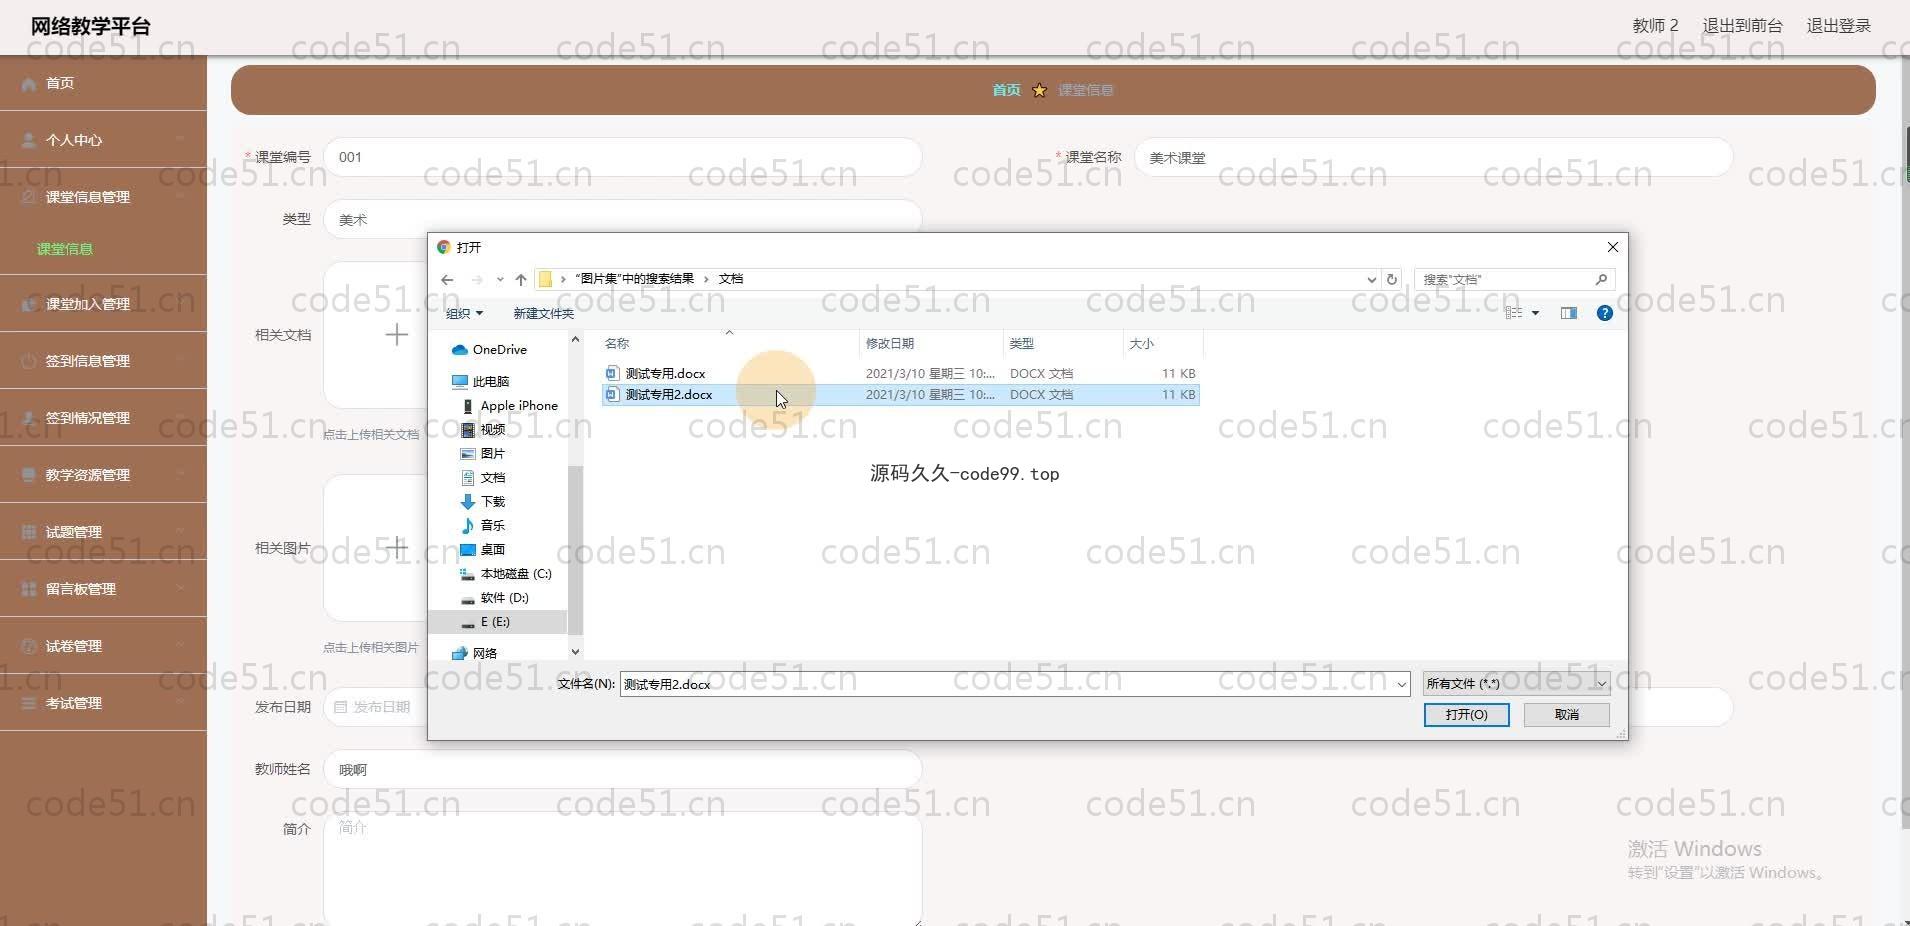Click the 教师姓名 input field
This screenshot has width=1910, height=926.
coord(622,769)
